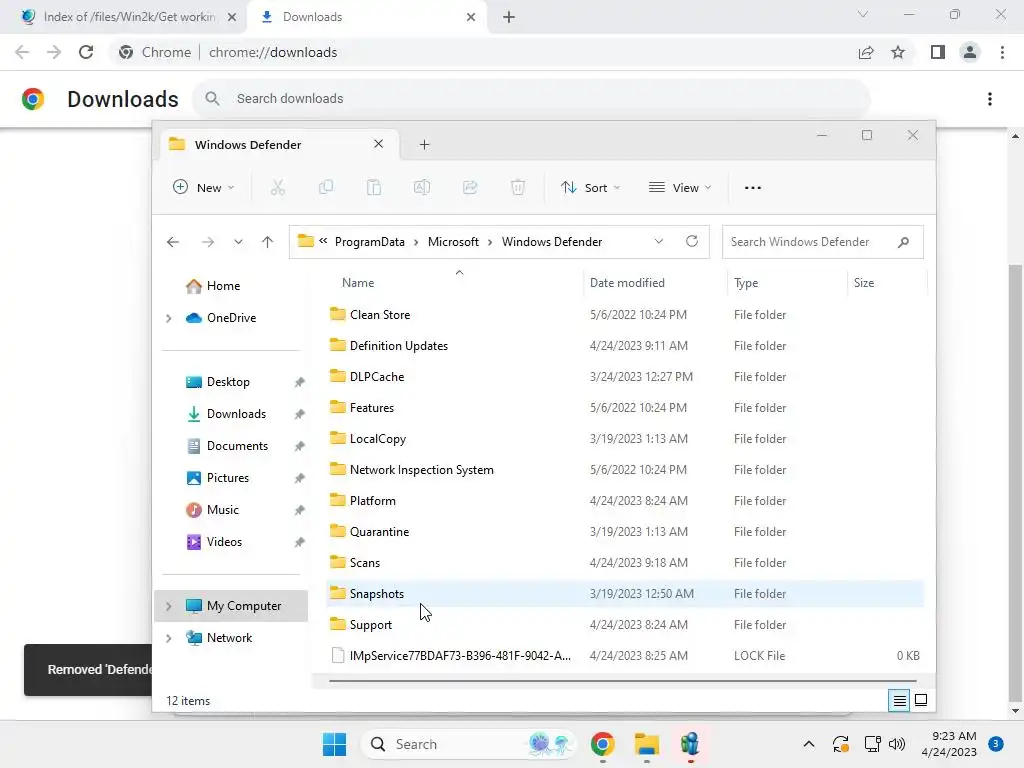Bookmark this page with the star icon
This screenshot has width=1024, height=768.
click(898, 52)
